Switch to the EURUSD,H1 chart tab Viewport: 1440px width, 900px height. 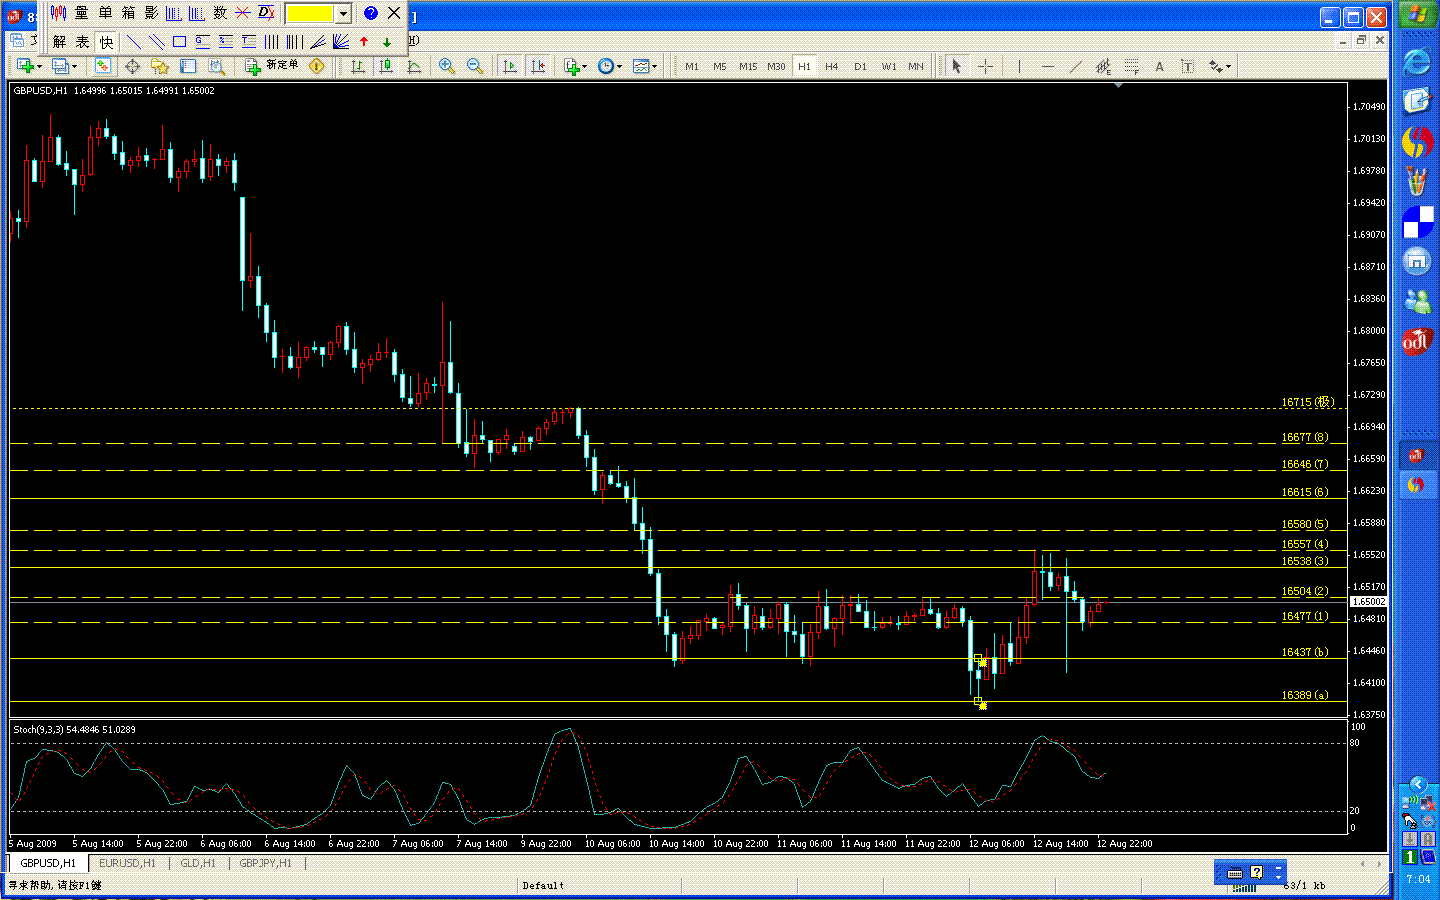[x=127, y=863]
